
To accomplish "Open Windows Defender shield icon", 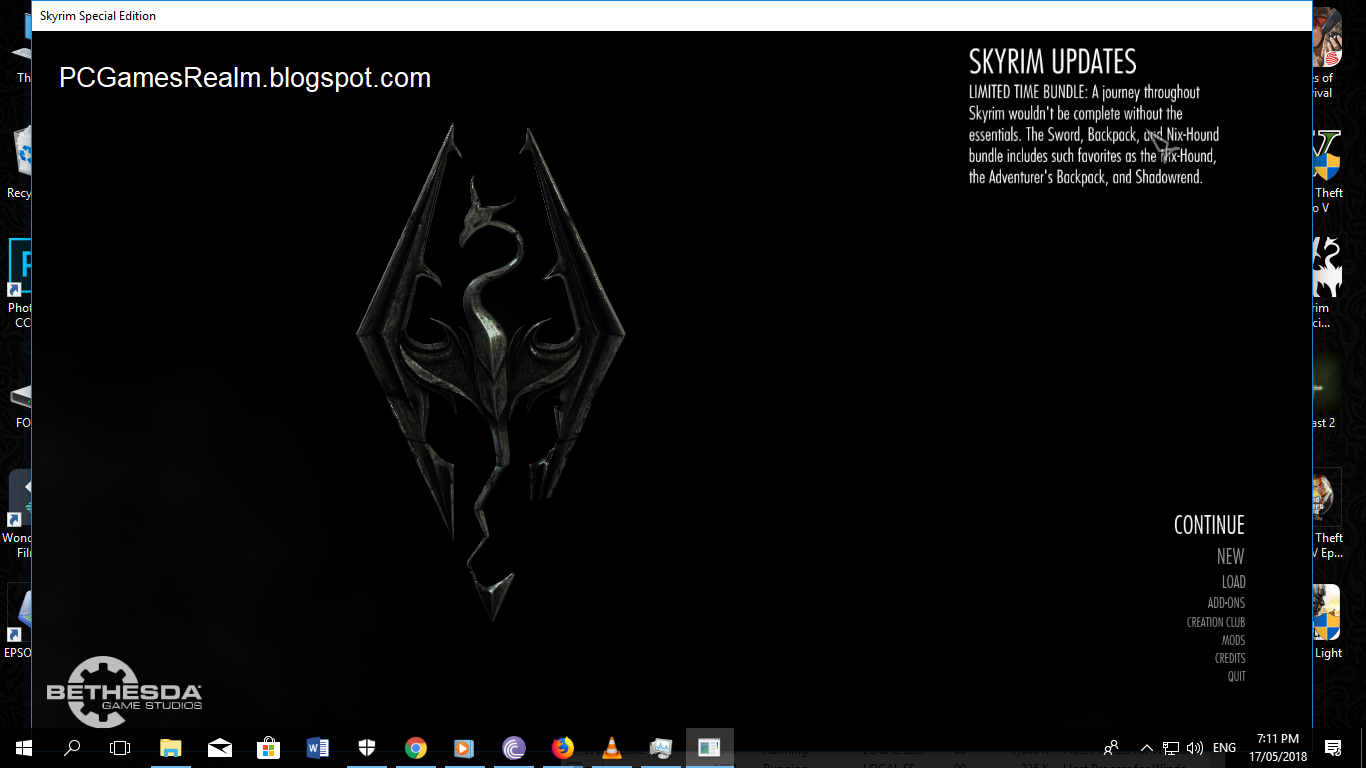I will click(x=367, y=747).
